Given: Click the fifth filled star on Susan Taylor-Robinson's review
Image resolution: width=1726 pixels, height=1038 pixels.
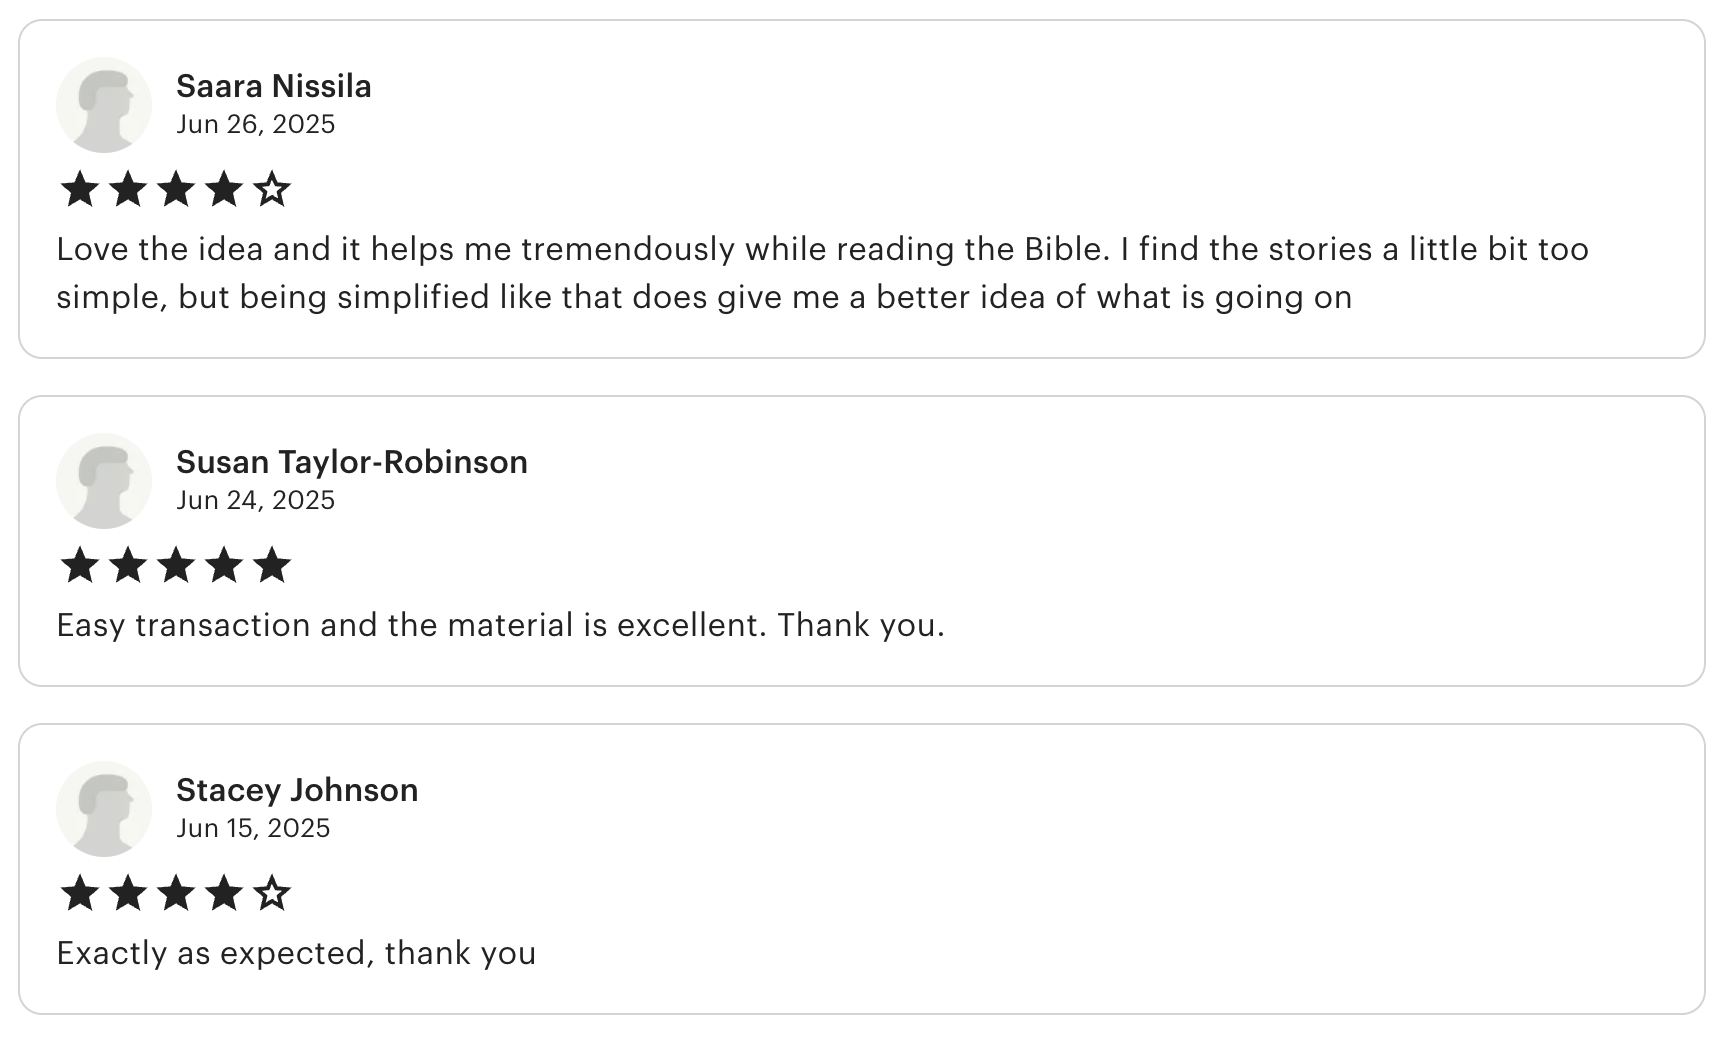Looking at the screenshot, I should coord(272,565).
